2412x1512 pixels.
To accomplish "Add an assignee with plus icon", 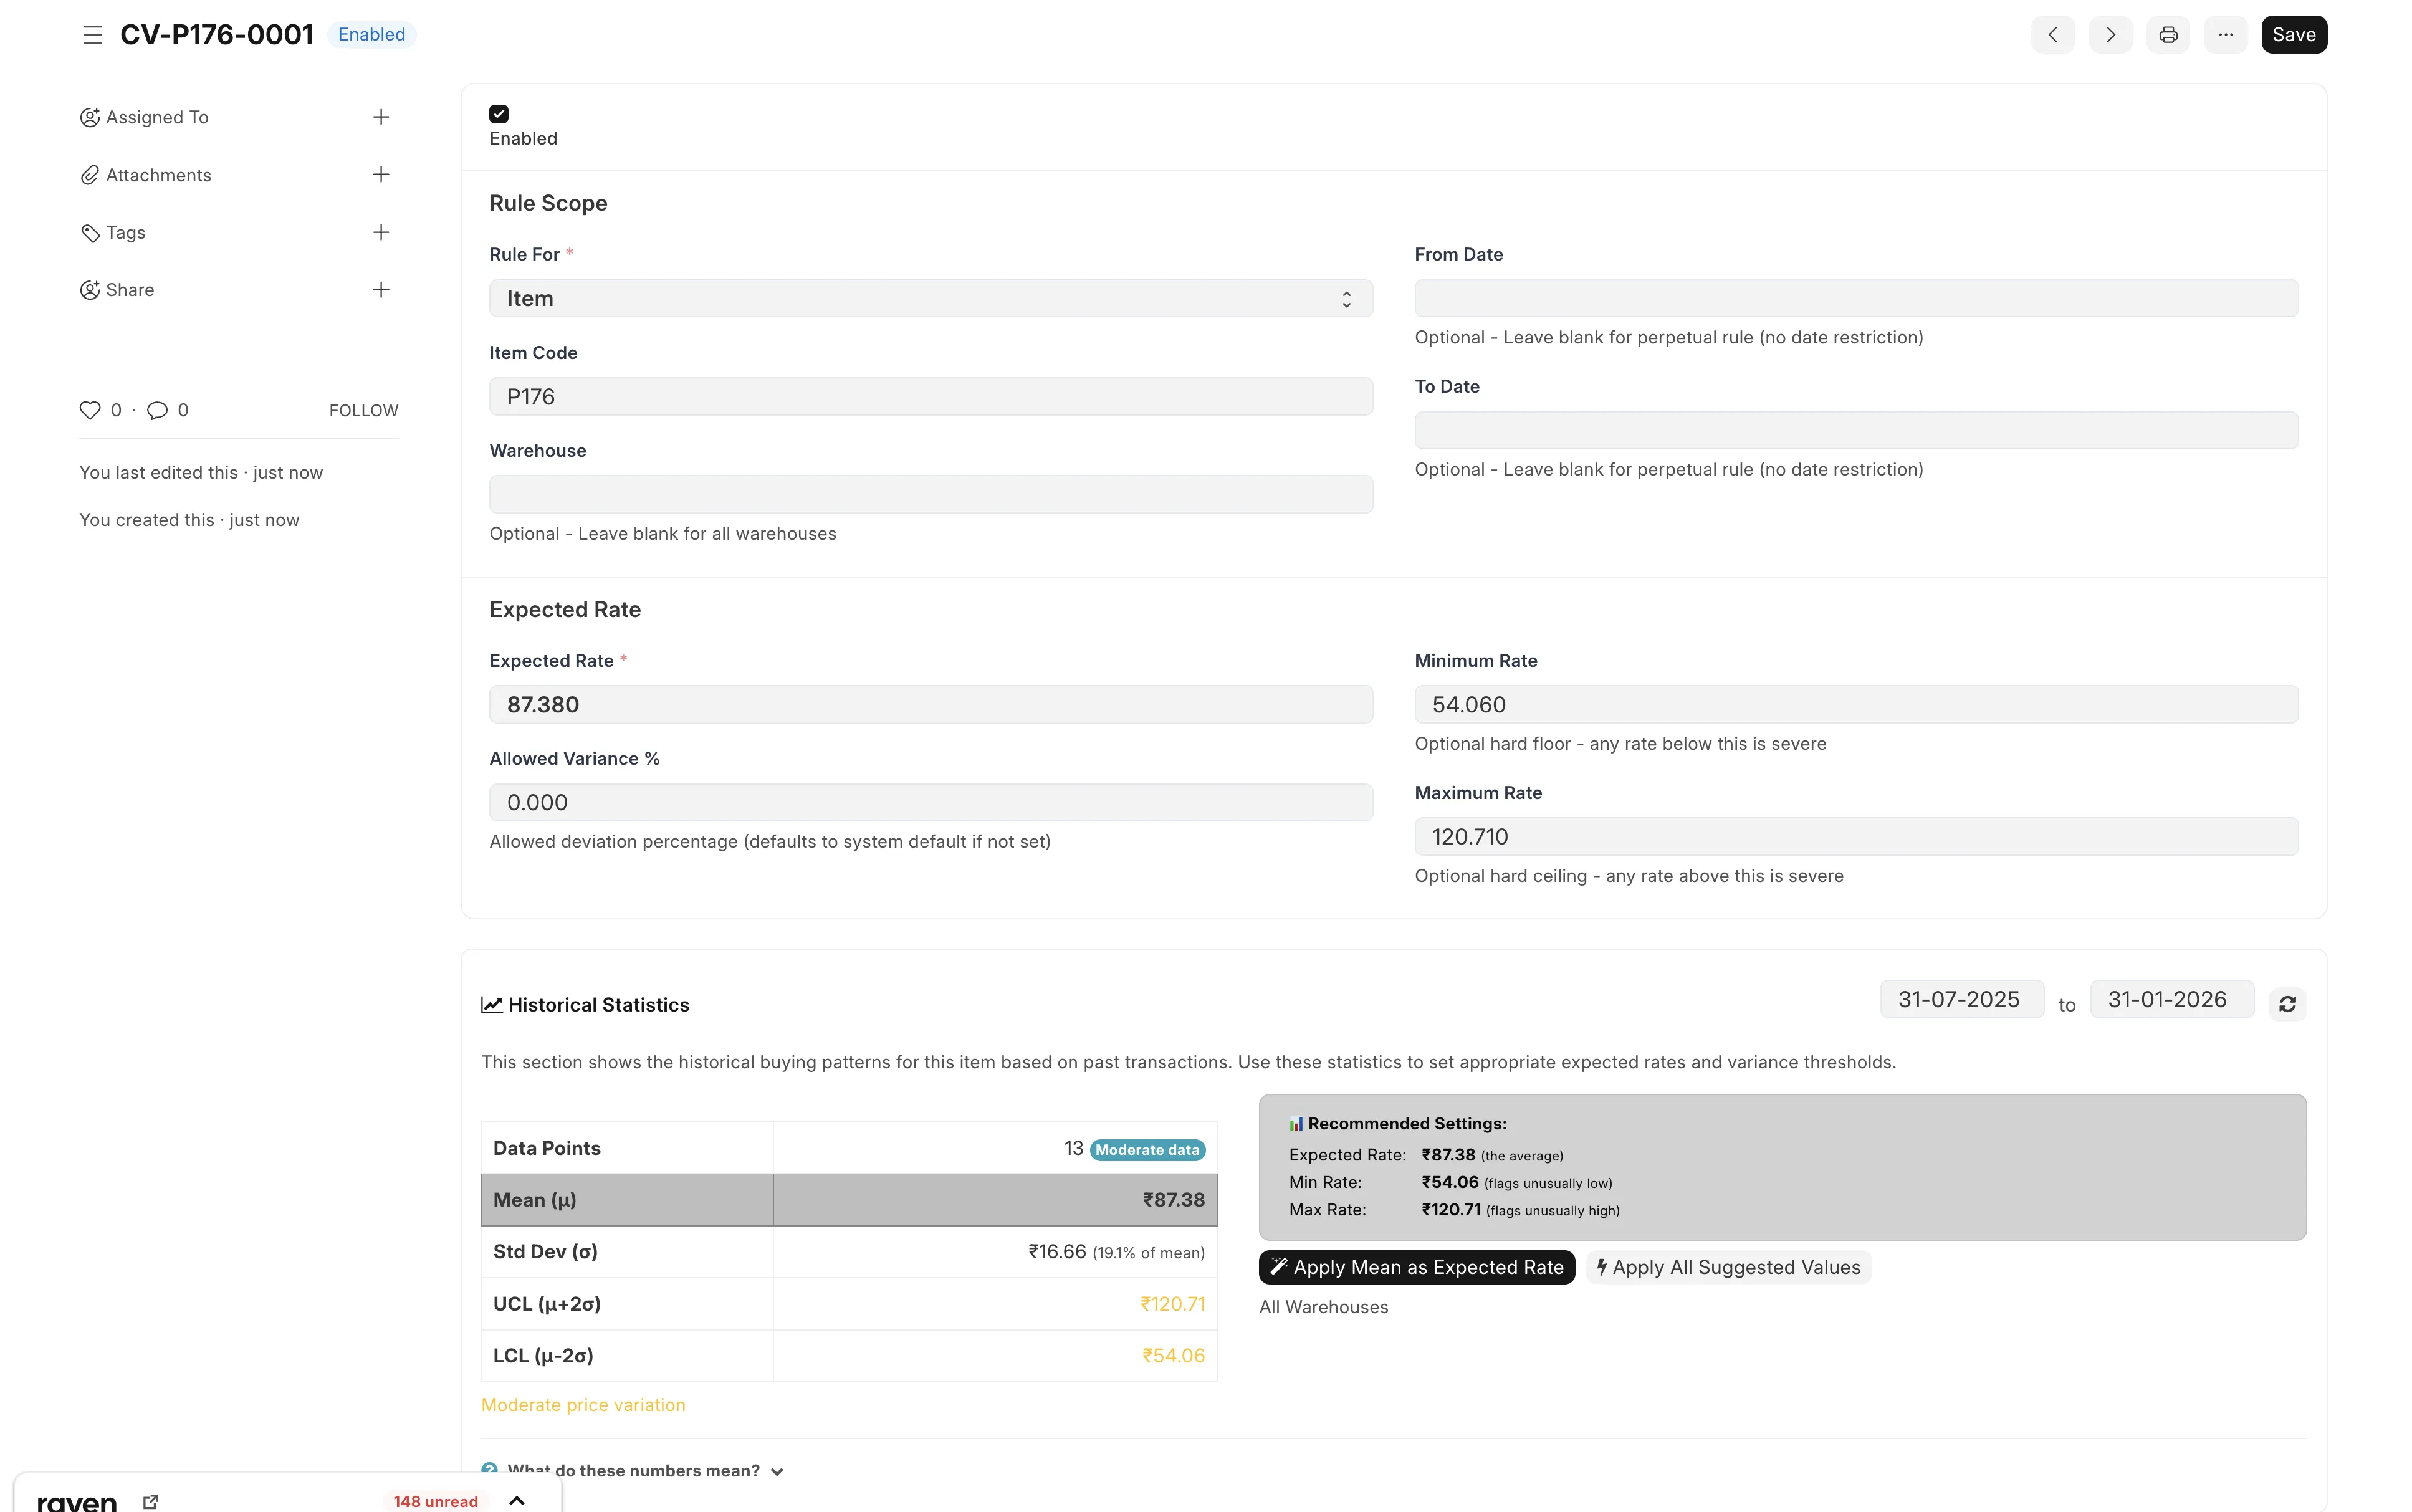I will coord(381,117).
